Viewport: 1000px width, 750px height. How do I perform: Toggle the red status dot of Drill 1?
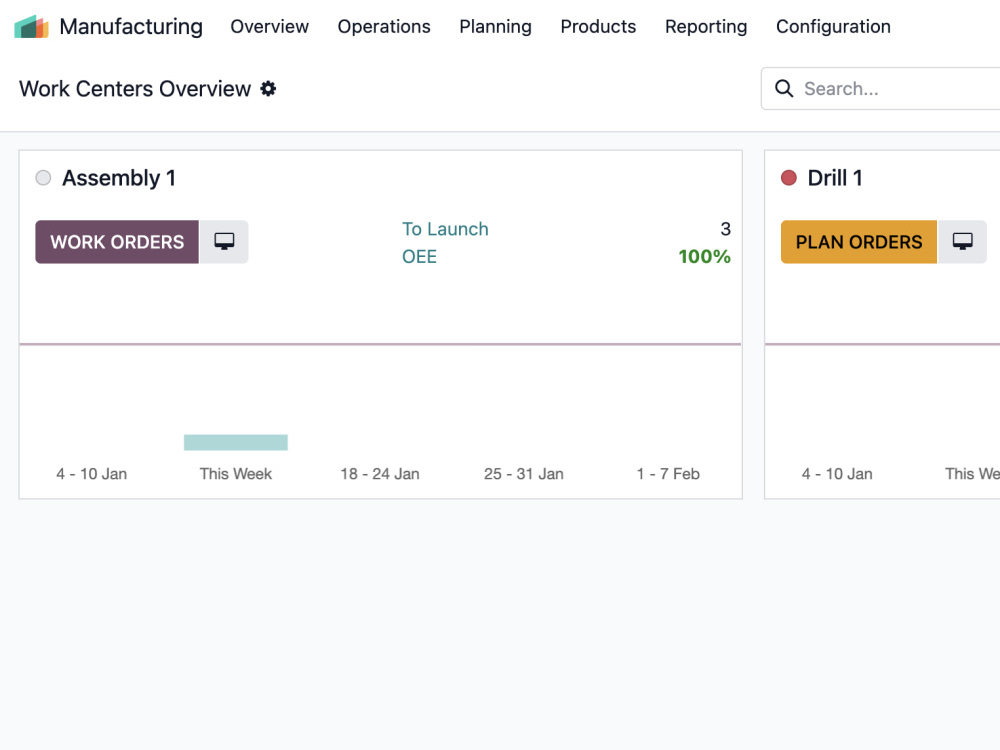click(x=789, y=178)
